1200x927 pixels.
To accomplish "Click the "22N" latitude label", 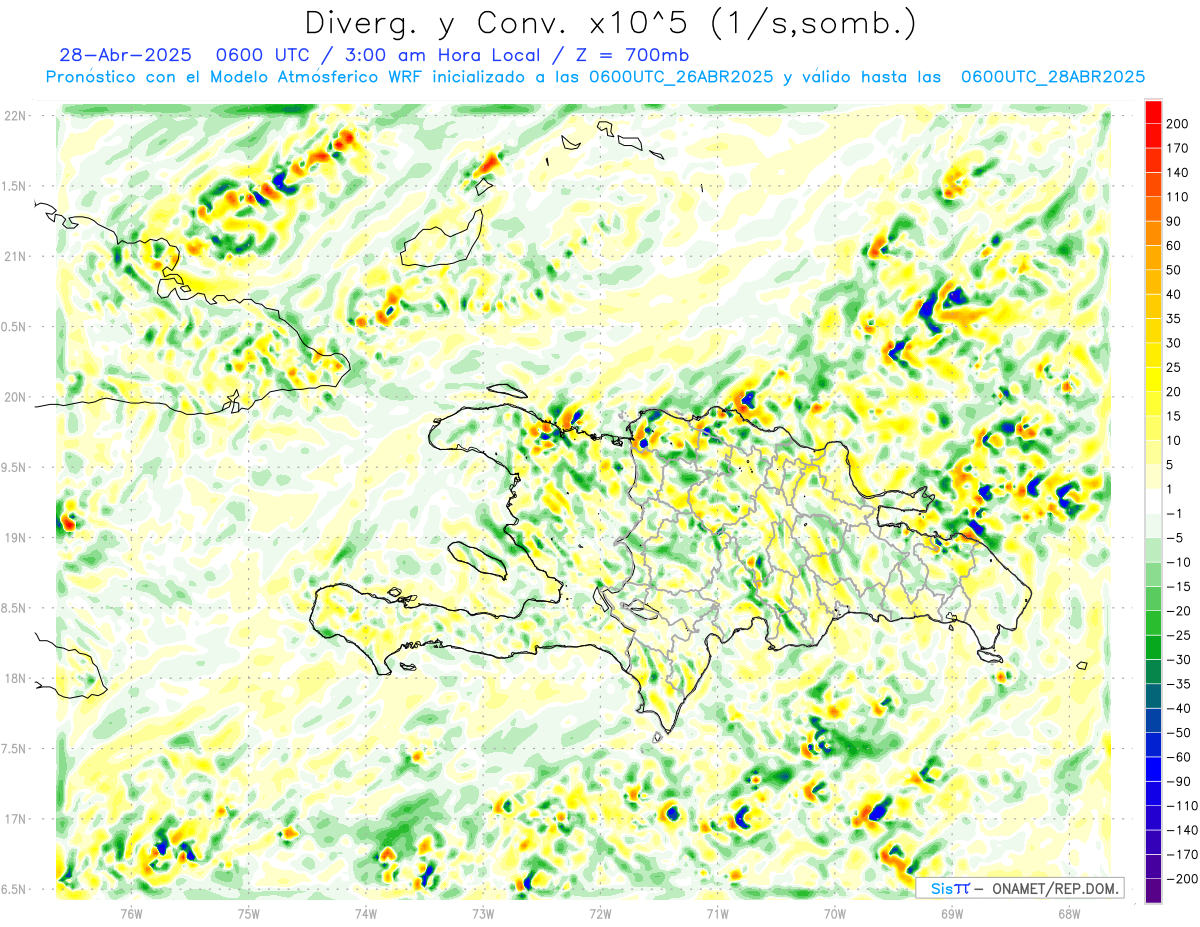I will pos(15,116).
